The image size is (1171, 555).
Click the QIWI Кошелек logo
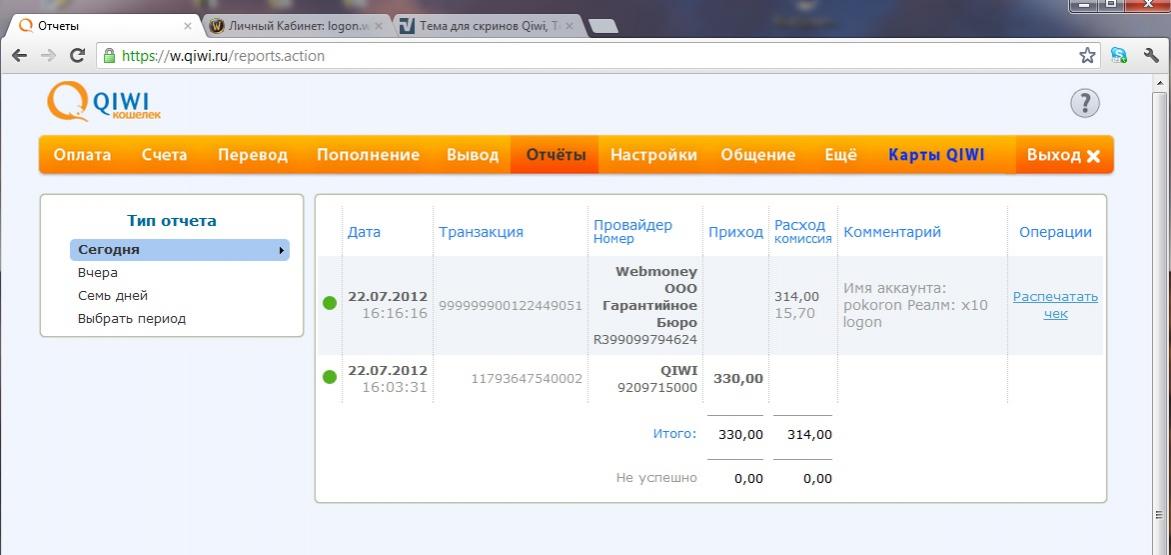104,103
